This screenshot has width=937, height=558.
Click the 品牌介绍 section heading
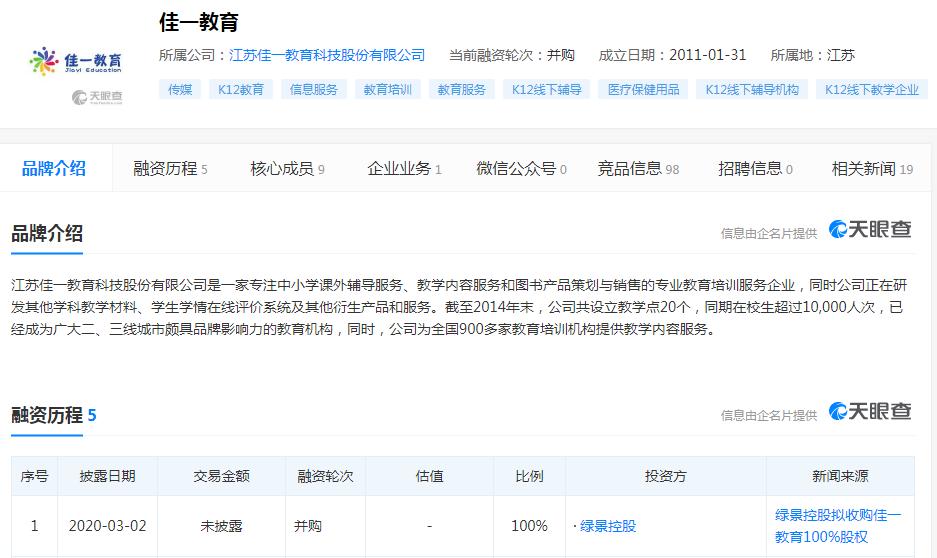(x=47, y=233)
